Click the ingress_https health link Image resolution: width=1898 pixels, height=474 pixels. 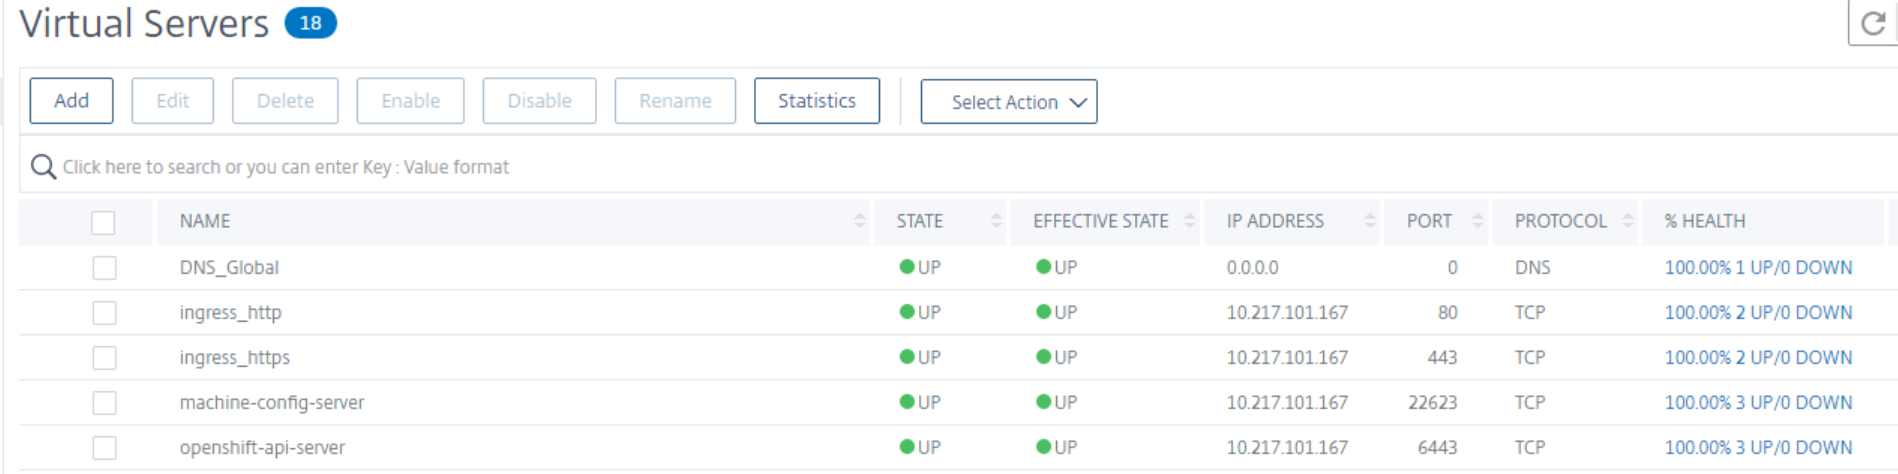point(1758,358)
